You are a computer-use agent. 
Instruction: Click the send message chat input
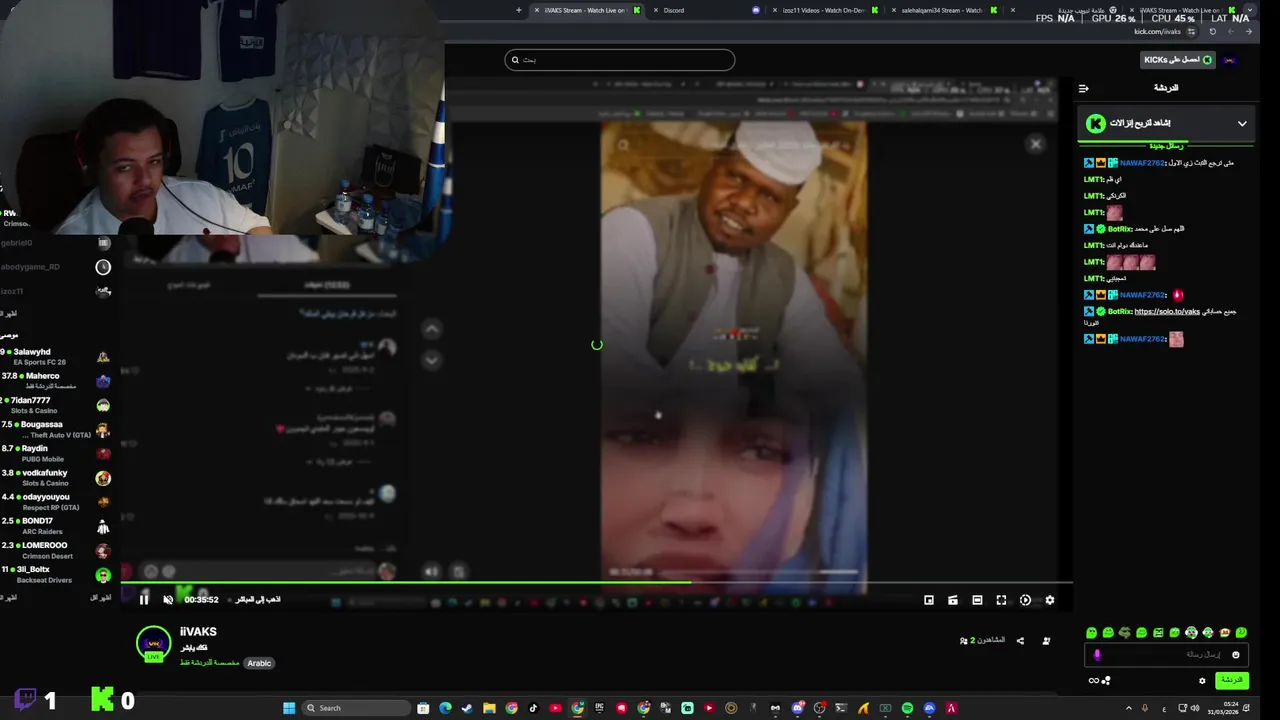click(1165, 655)
